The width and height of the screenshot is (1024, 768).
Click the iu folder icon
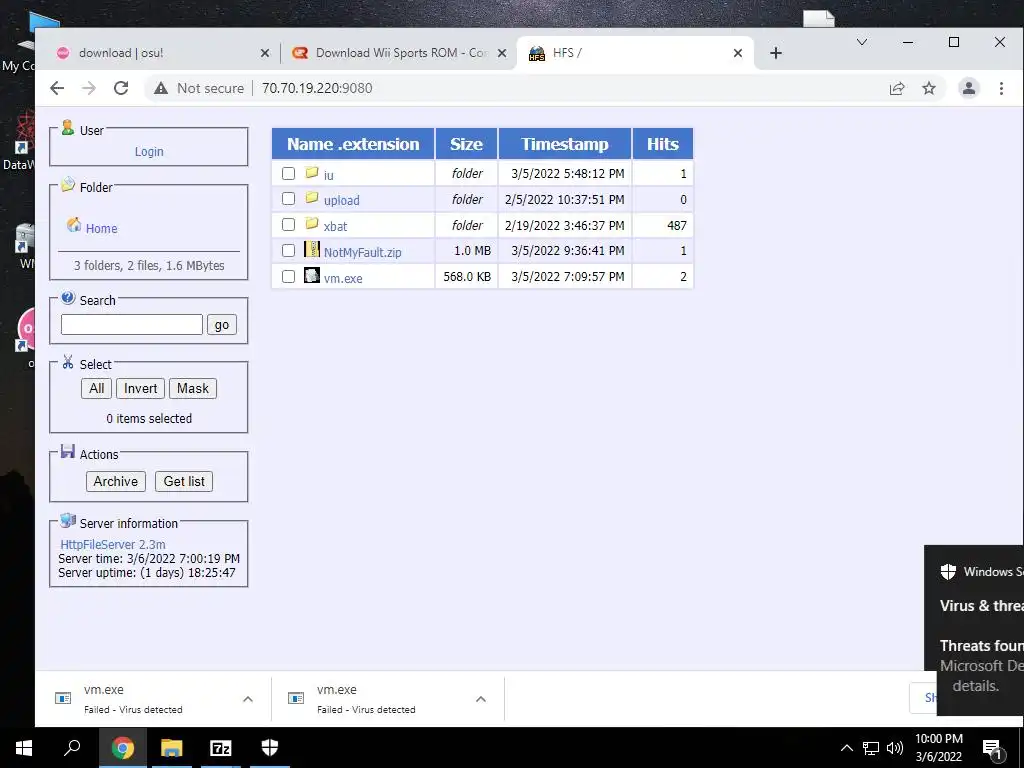click(x=312, y=172)
